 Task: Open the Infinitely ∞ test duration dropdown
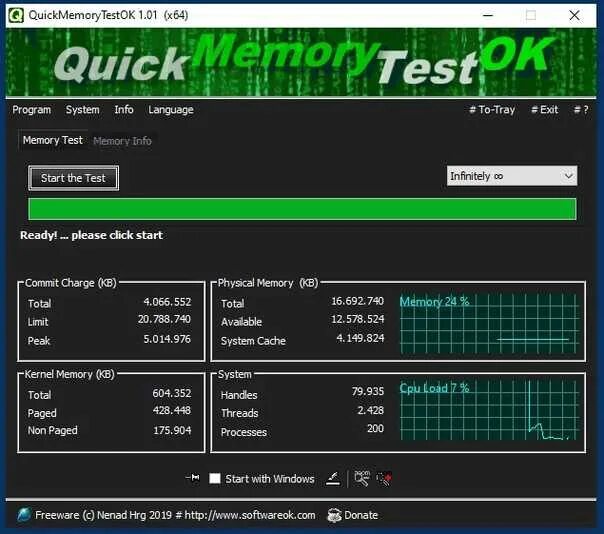point(512,176)
